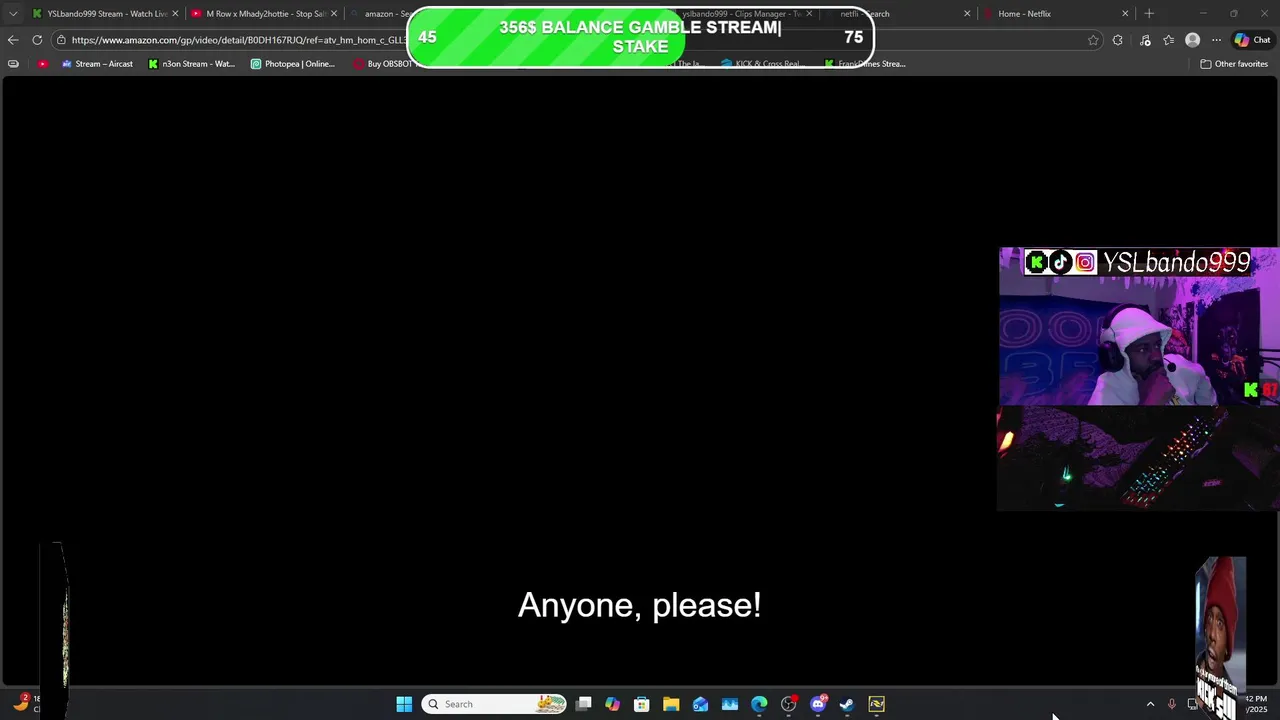Open n3on Stream bookmark
Viewport: 1280px width, 720px height.
(x=192, y=64)
